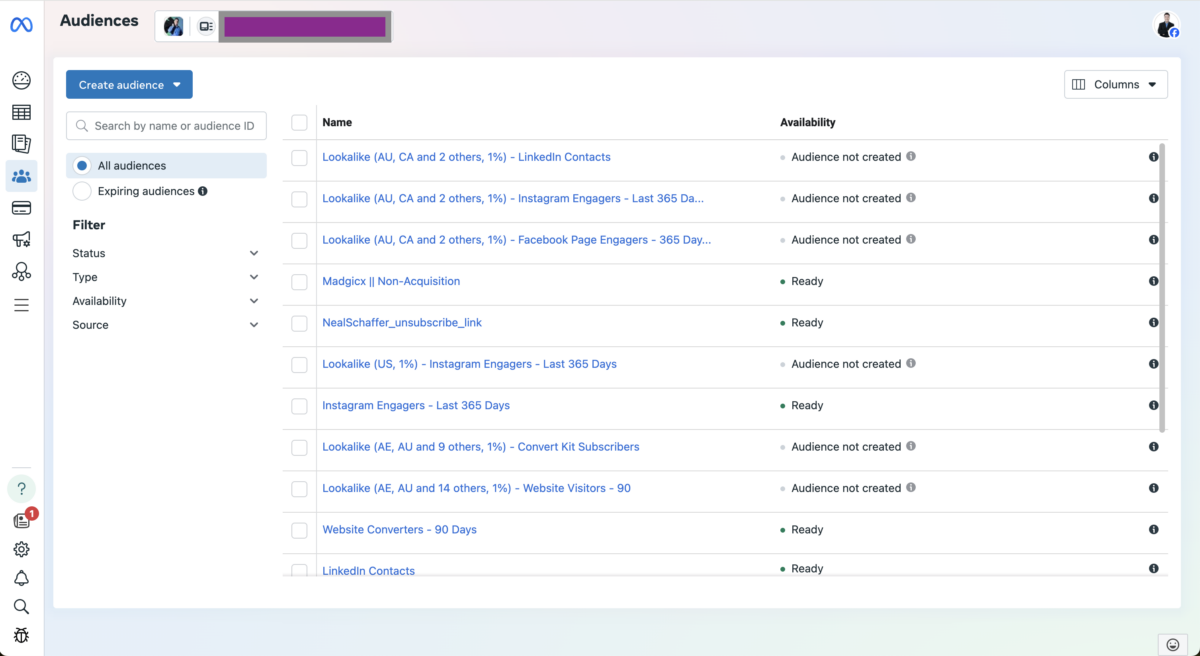Click the audience search input field
Screen dimensions: 1200x656
(173, 126)
